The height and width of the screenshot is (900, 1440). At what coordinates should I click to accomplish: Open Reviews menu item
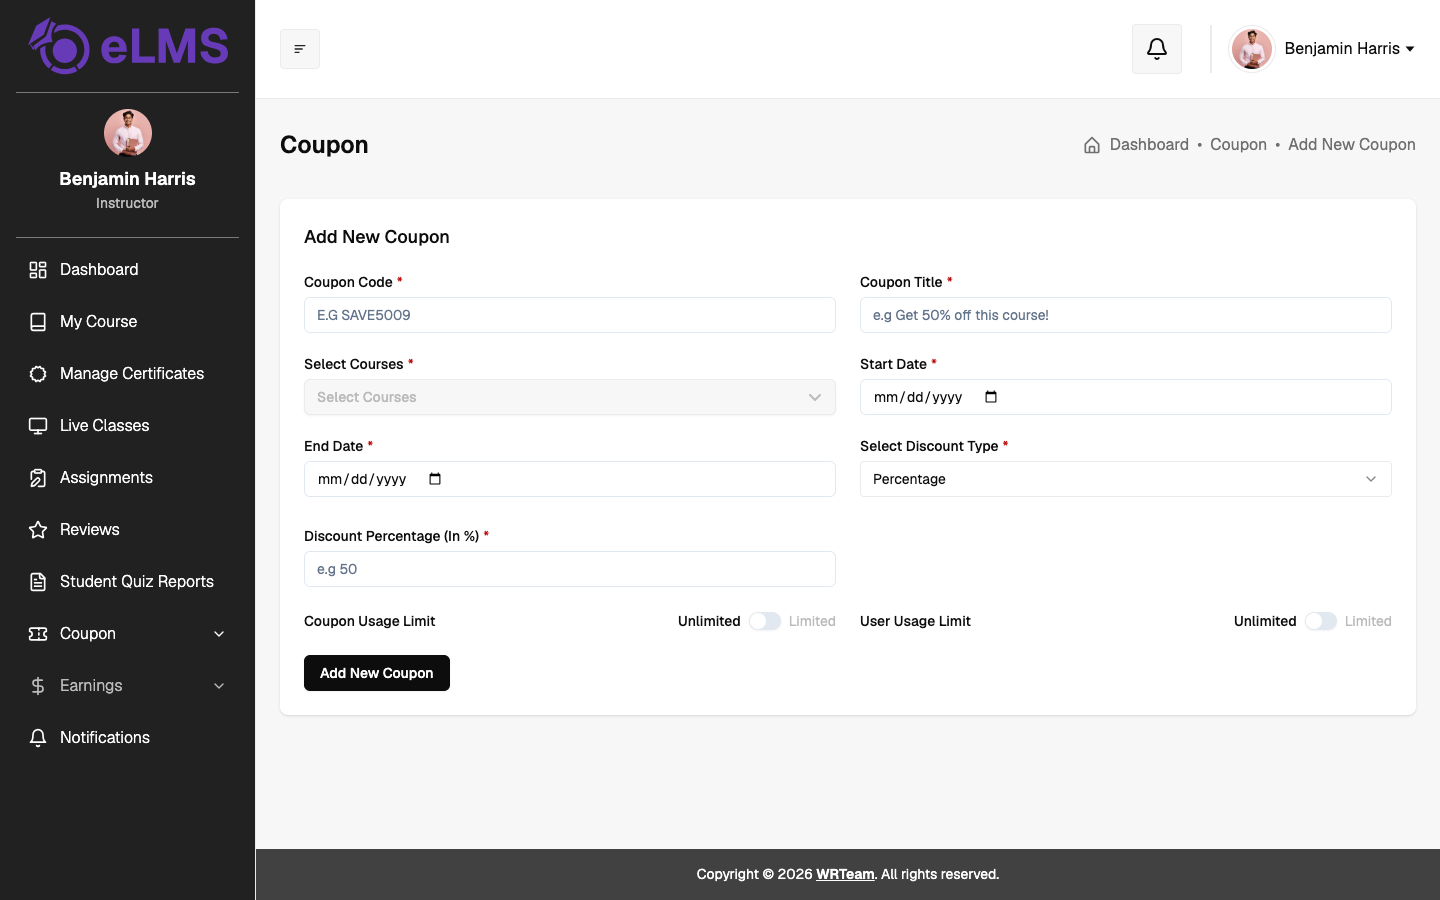(127, 530)
